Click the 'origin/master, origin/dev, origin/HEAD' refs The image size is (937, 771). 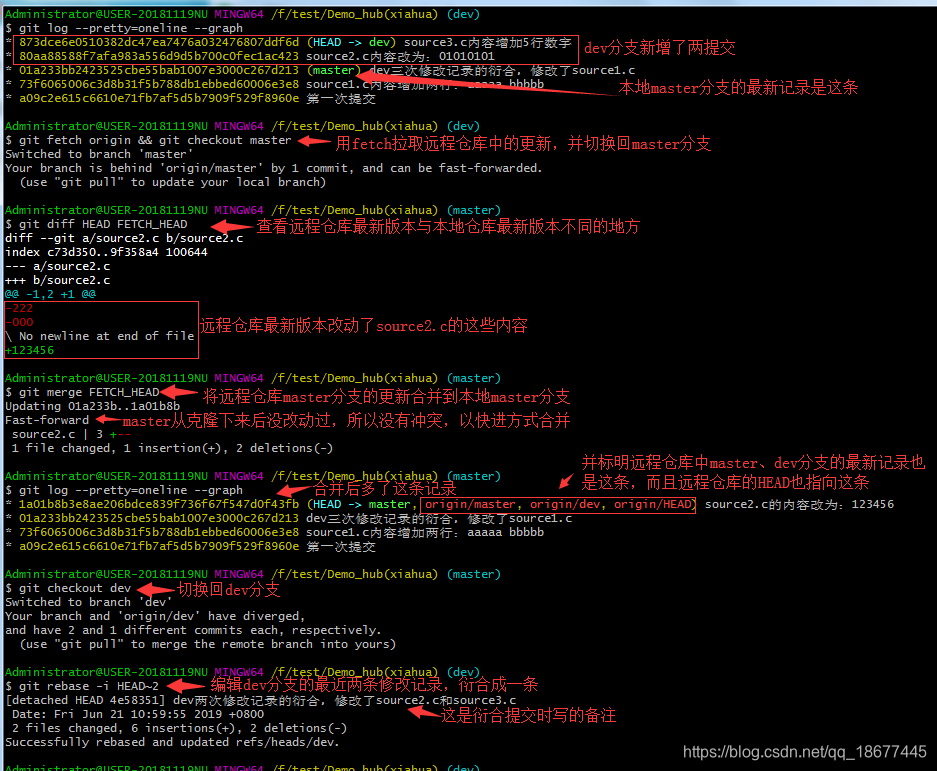click(x=558, y=504)
